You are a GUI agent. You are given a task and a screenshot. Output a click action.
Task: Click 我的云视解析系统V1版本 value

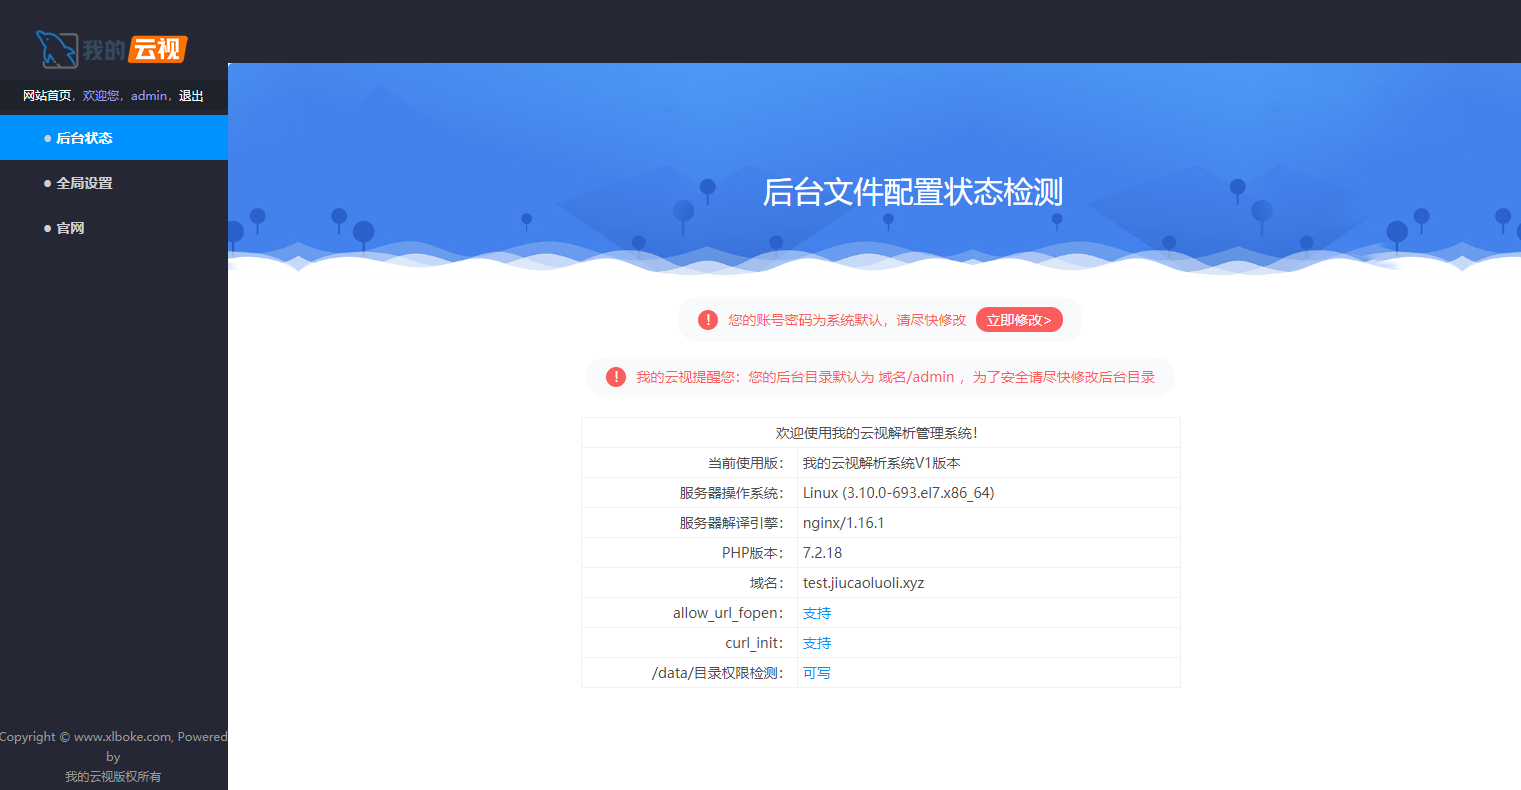pos(881,463)
